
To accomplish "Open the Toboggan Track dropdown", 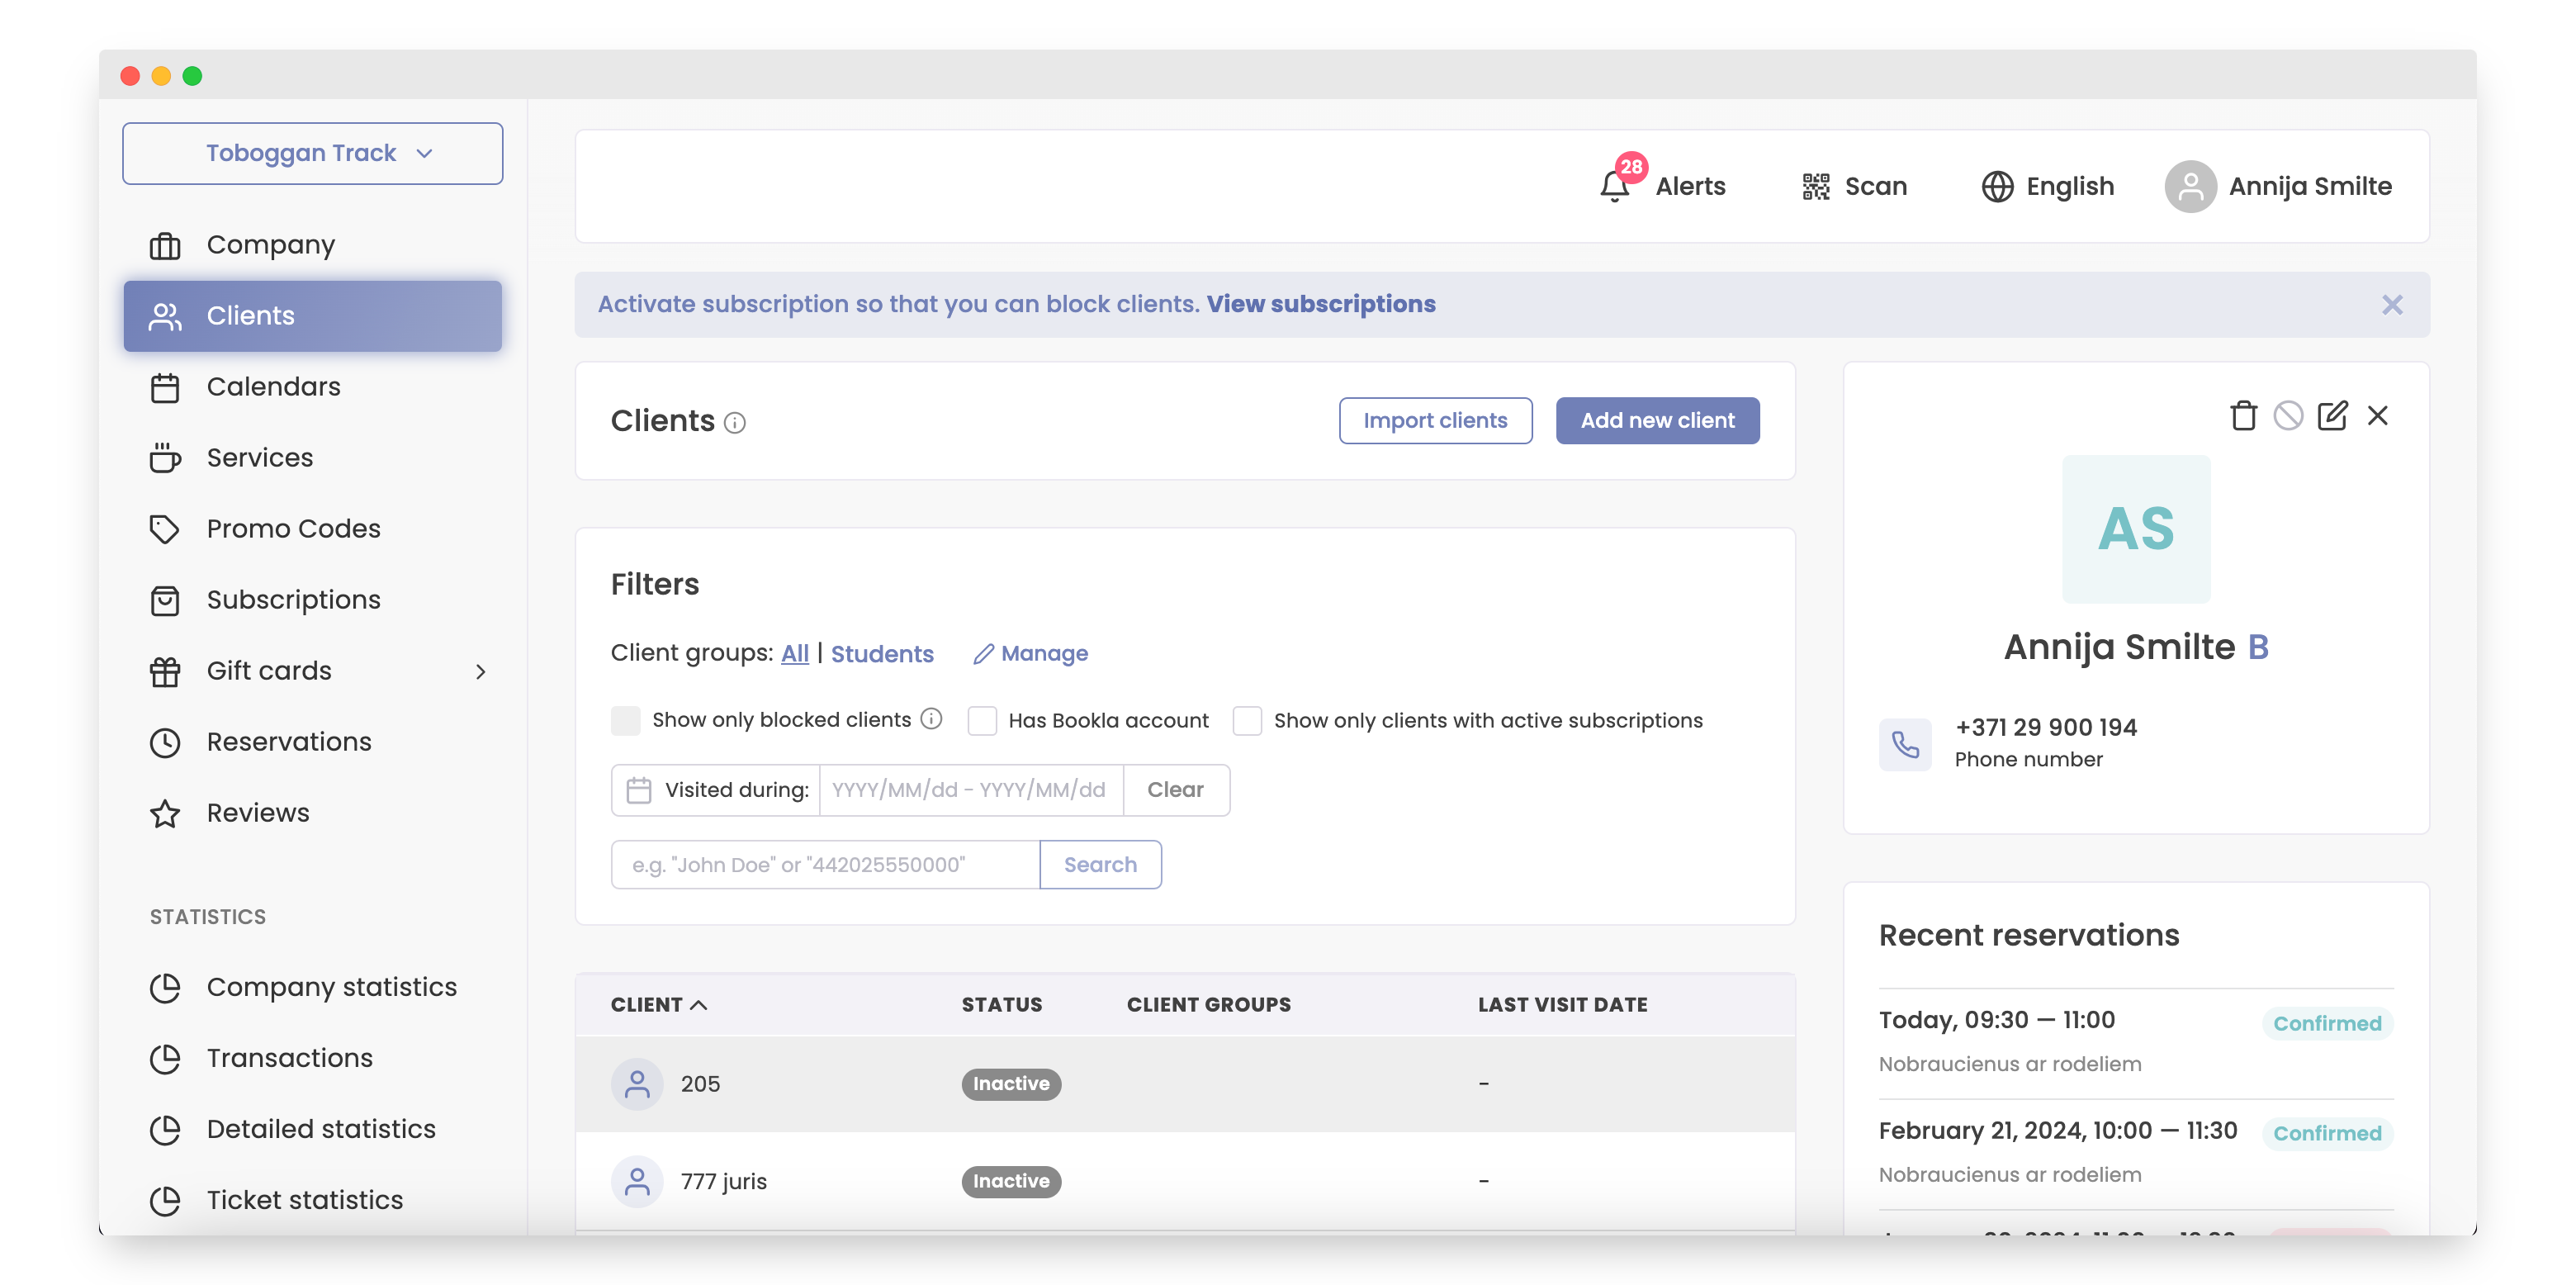I will pyautogui.click(x=312, y=153).
